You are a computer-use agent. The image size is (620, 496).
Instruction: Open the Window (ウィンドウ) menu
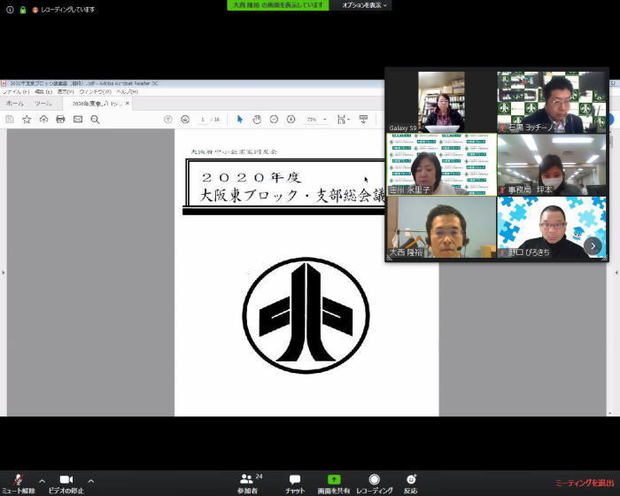(x=95, y=92)
